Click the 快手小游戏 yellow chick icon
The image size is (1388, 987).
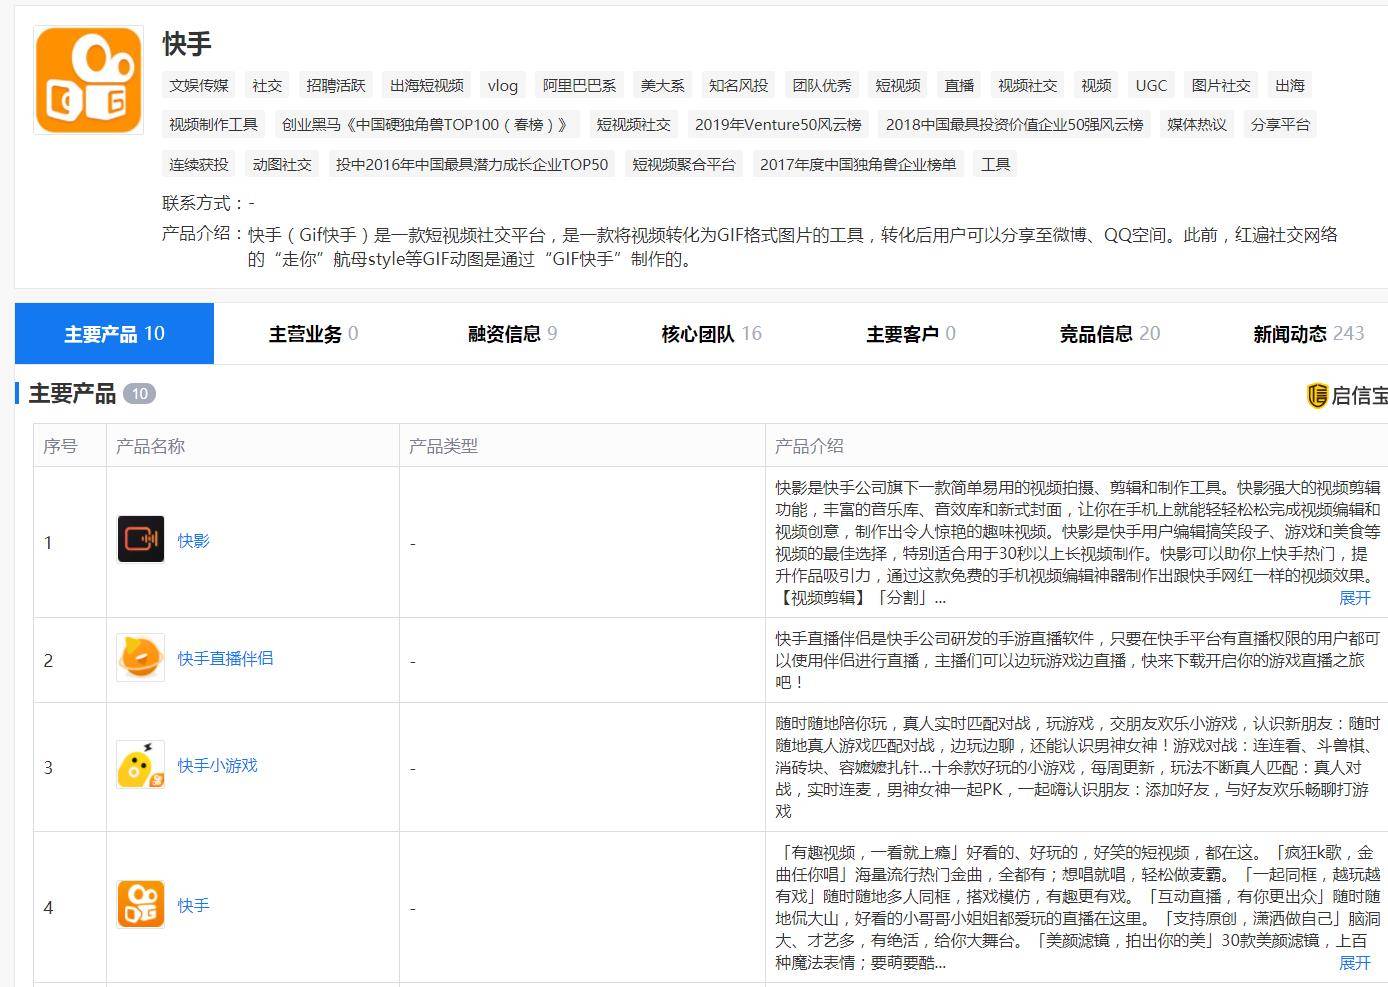[141, 765]
